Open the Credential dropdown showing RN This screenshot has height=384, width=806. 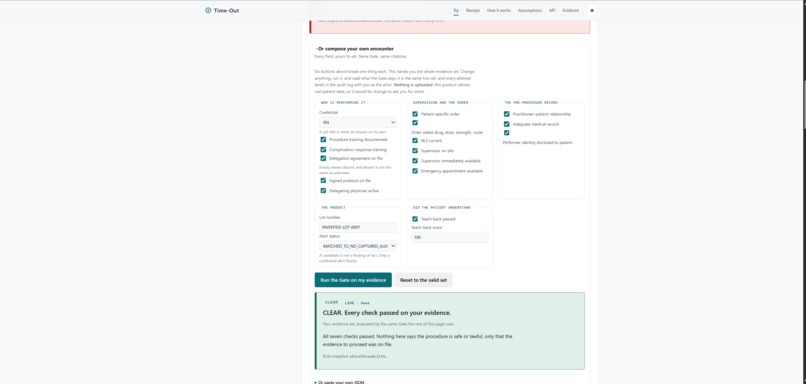pyautogui.click(x=358, y=122)
